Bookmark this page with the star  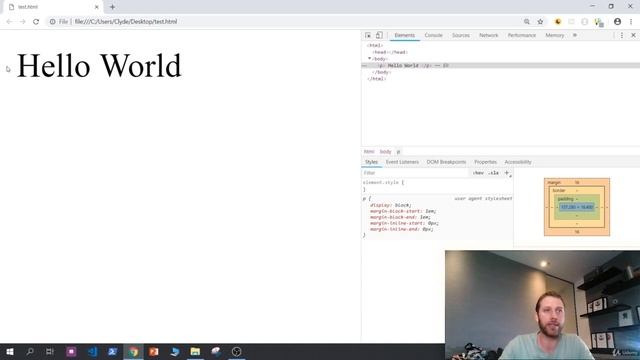coord(540,22)
